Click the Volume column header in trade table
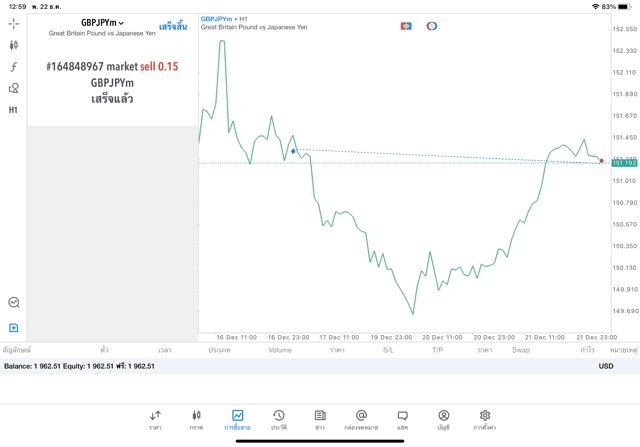640x447 pixels. pyautogui.click(x=280, y=350)
